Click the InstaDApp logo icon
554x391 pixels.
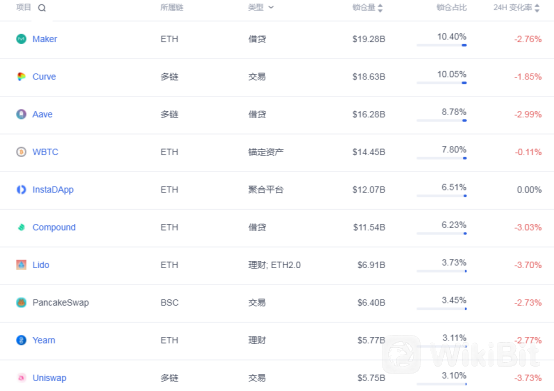pos(21,190)
